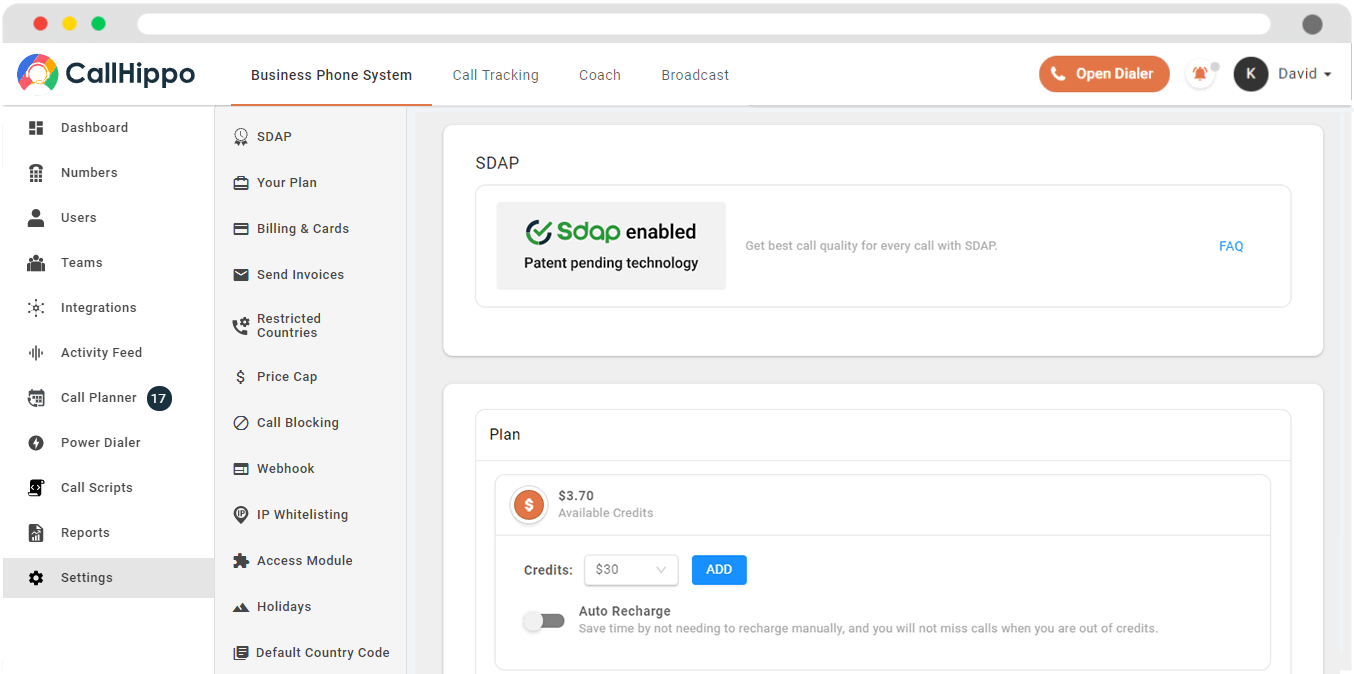Click the Auto Recharge label text
The height and width of the screenshot is (674, 1354).
click(x=625, y=611)
